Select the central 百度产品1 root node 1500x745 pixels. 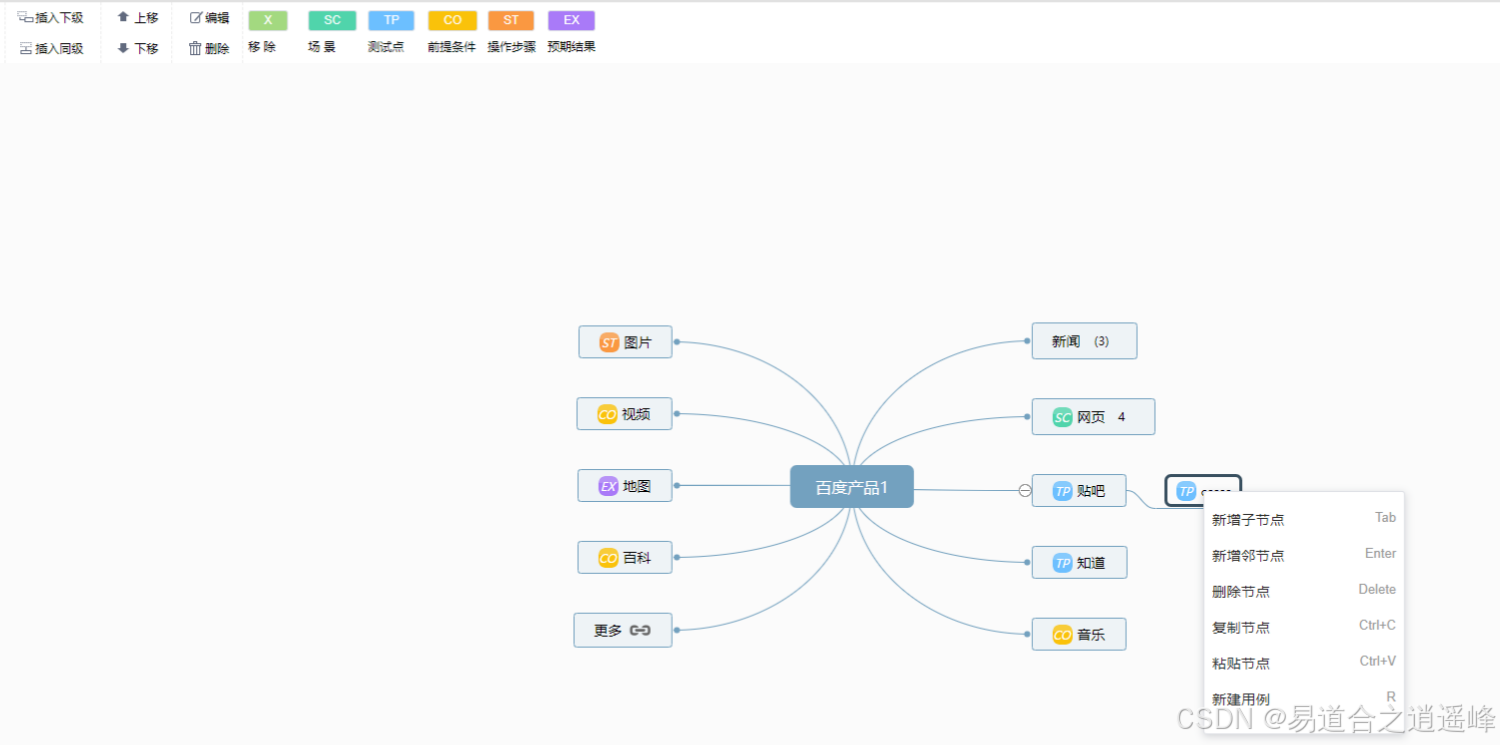(852, 487)
